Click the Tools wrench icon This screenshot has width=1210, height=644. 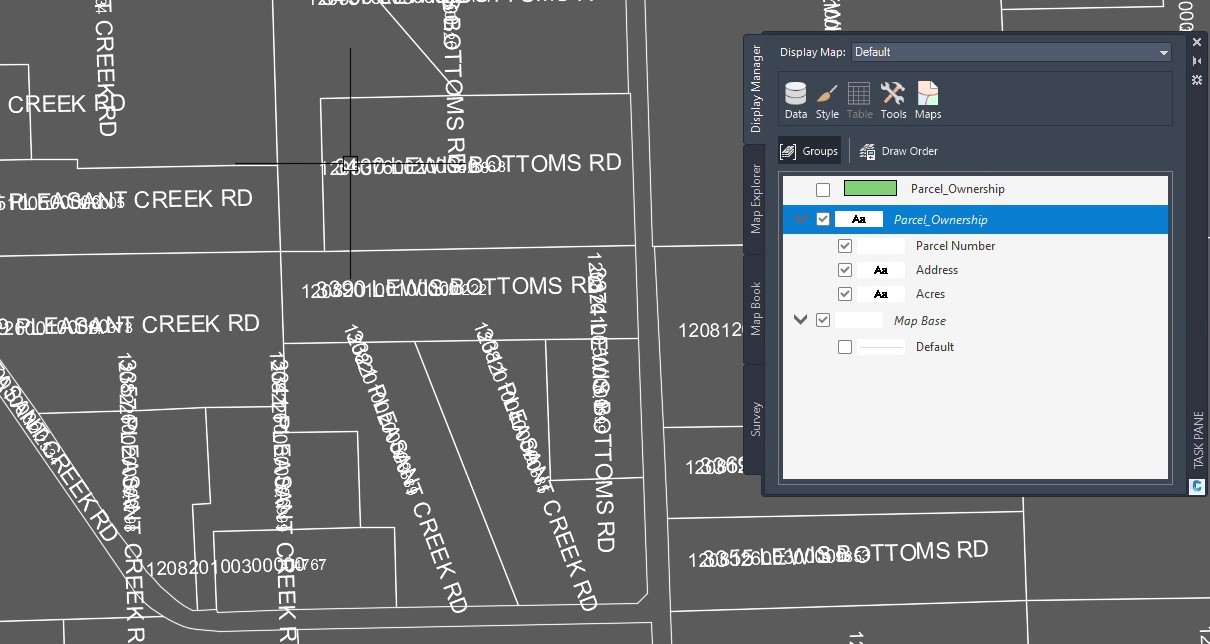(892, 97)
